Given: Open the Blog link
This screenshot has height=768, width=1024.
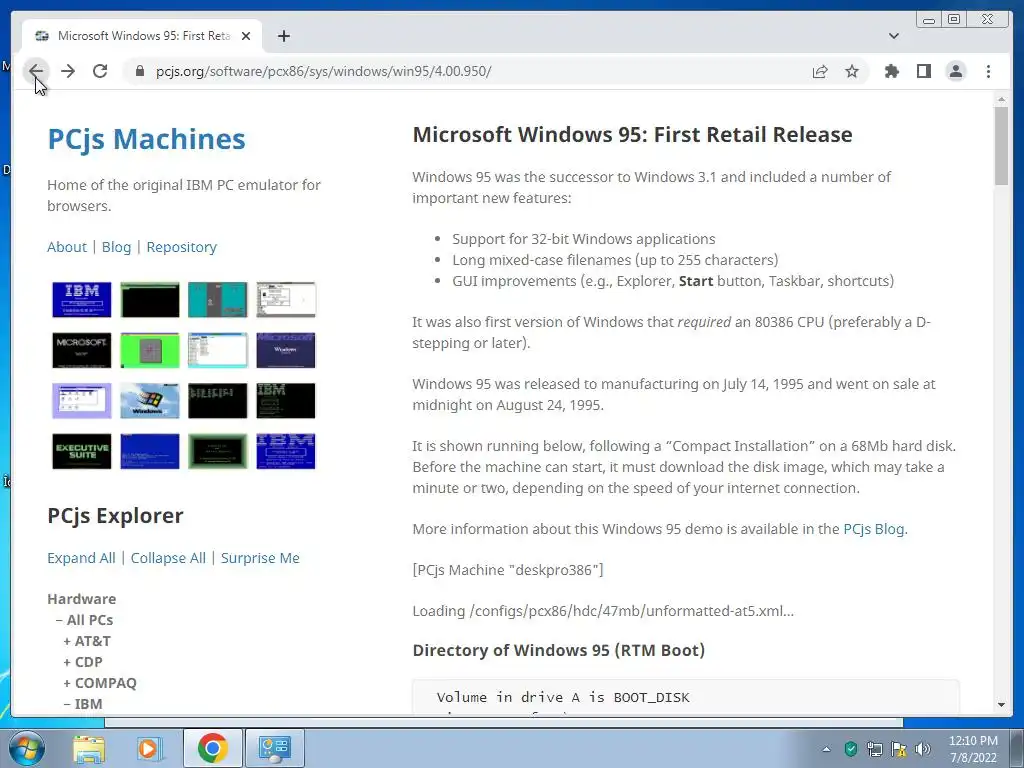Looking at the screenshot, I should 116,247.
